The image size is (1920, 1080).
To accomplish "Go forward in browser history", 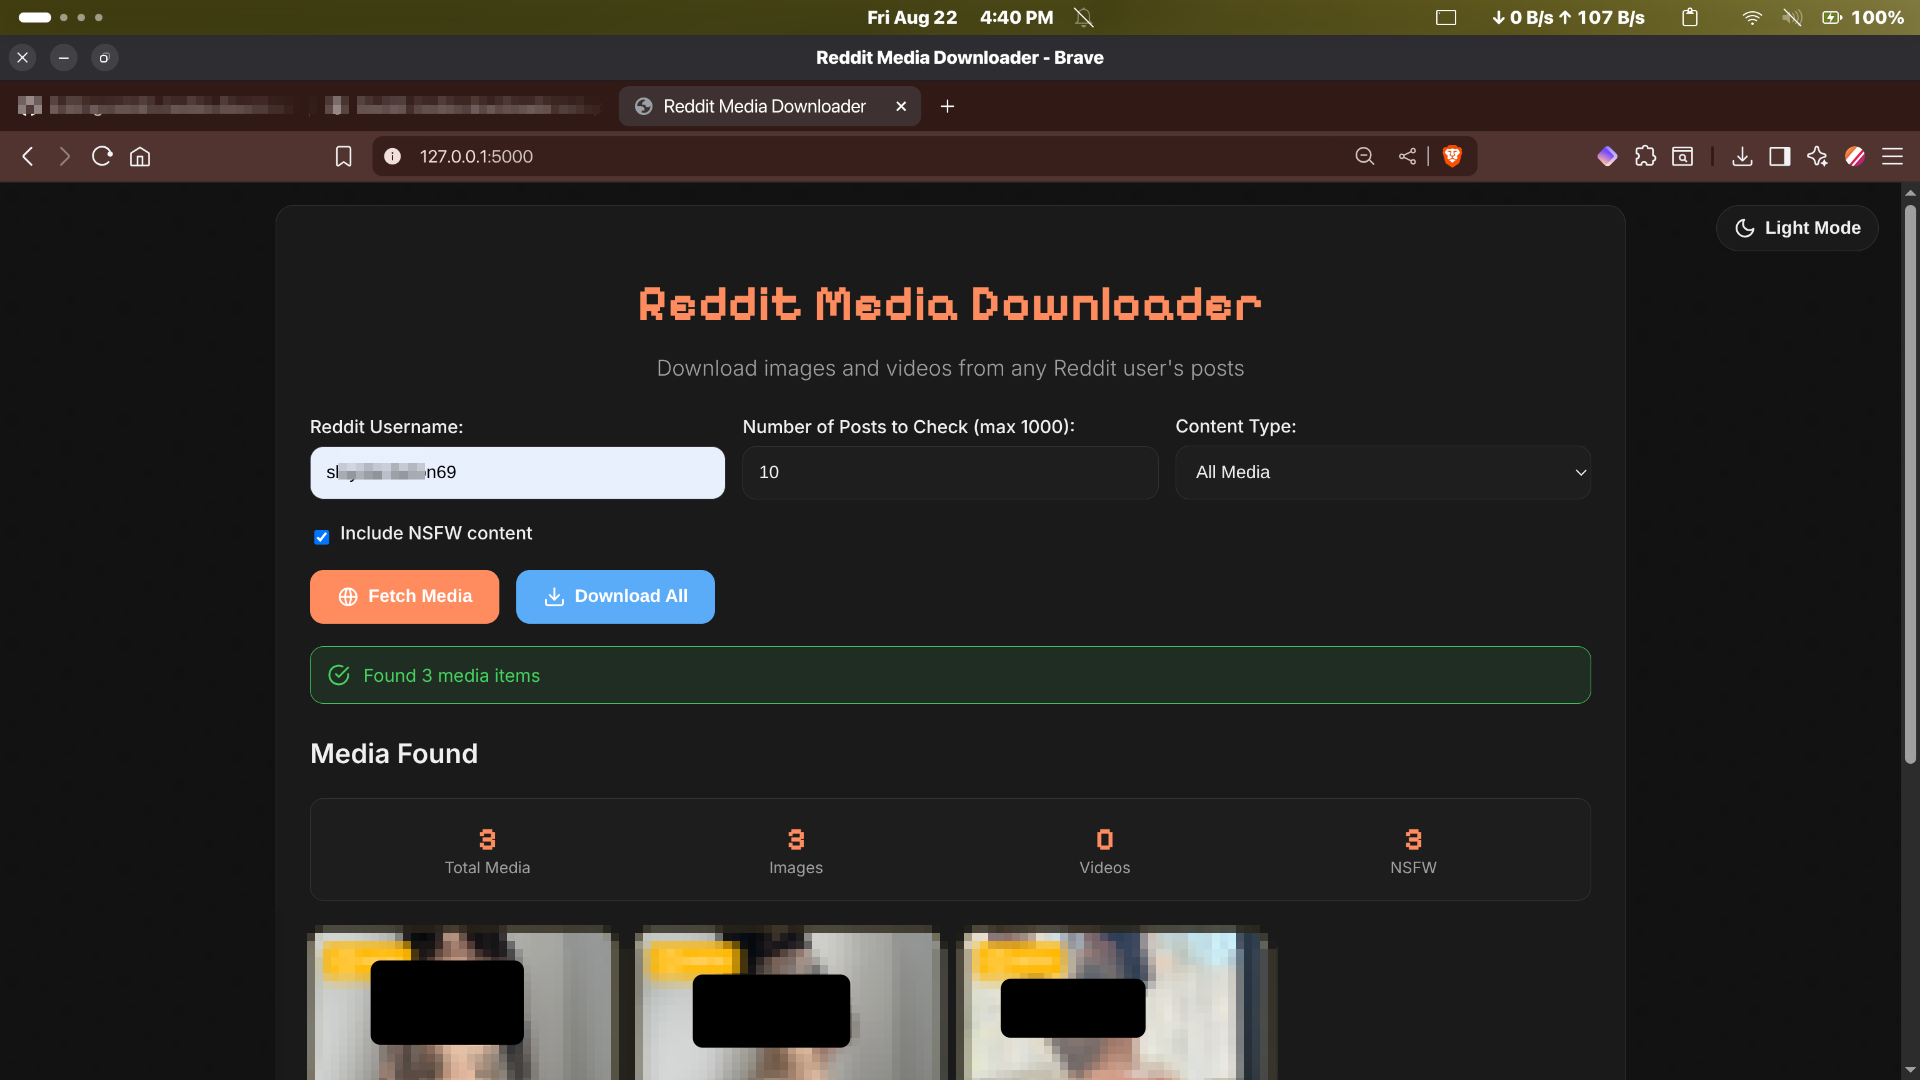I will click(x=65, y=157).
